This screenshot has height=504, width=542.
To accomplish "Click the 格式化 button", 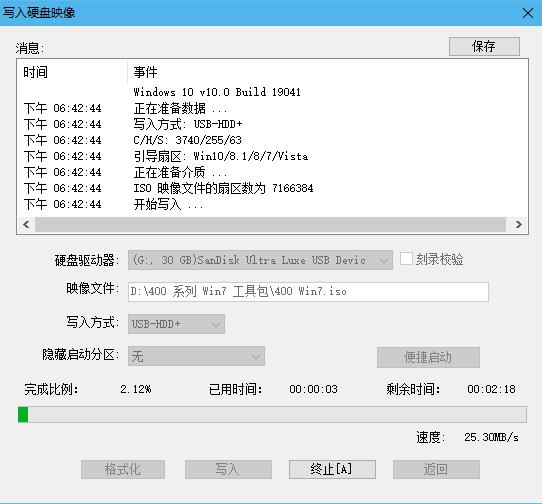I will 123,469.
